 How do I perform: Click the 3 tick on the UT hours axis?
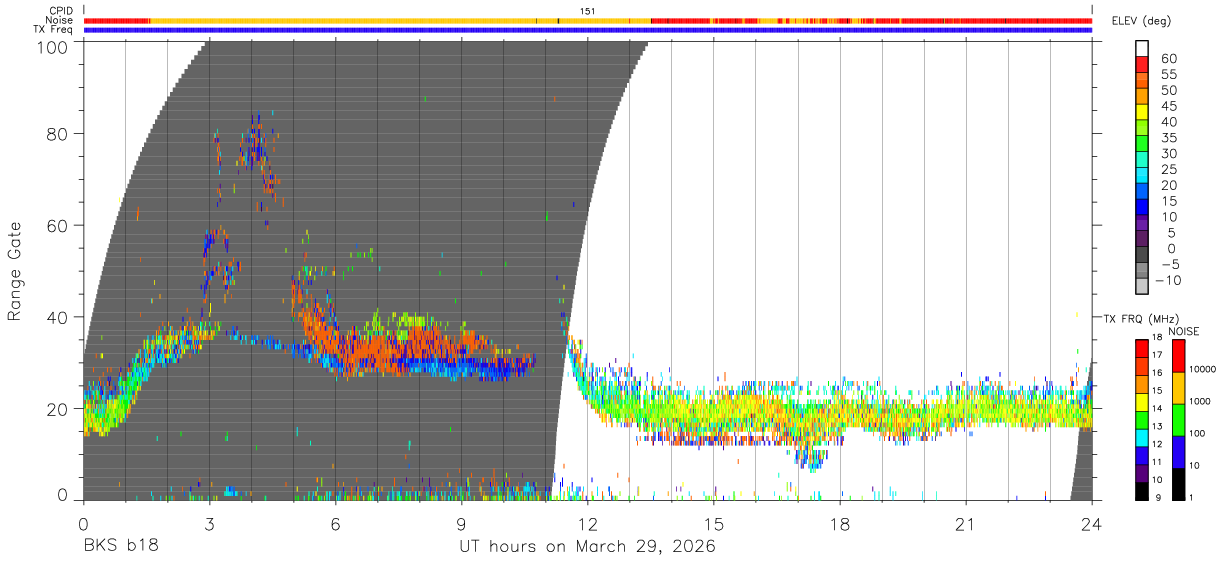pos(209,524)
